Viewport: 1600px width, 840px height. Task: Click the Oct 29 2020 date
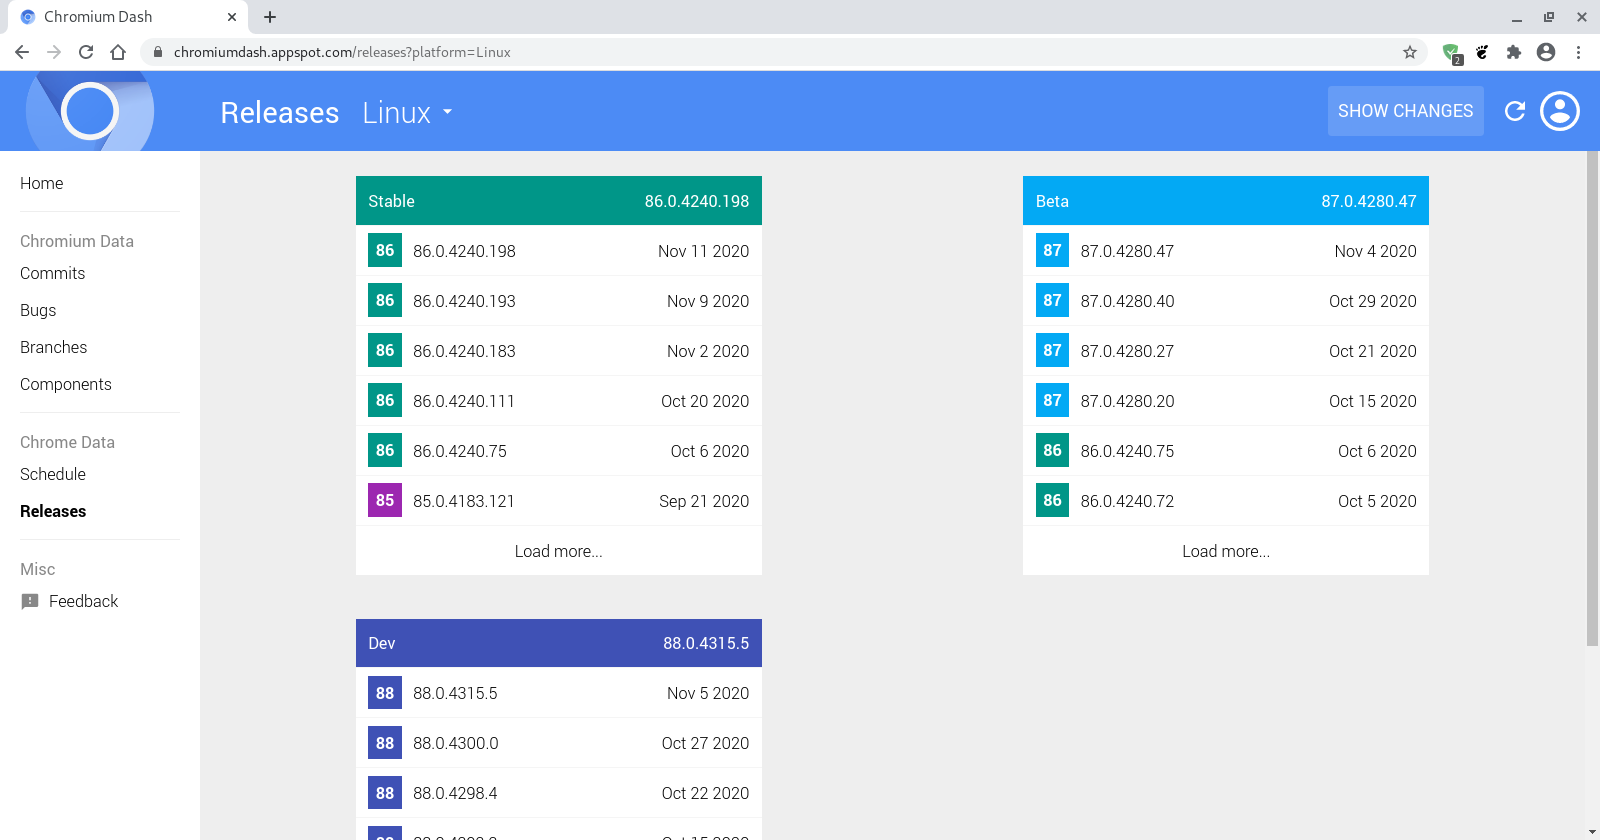point(1372,301)
